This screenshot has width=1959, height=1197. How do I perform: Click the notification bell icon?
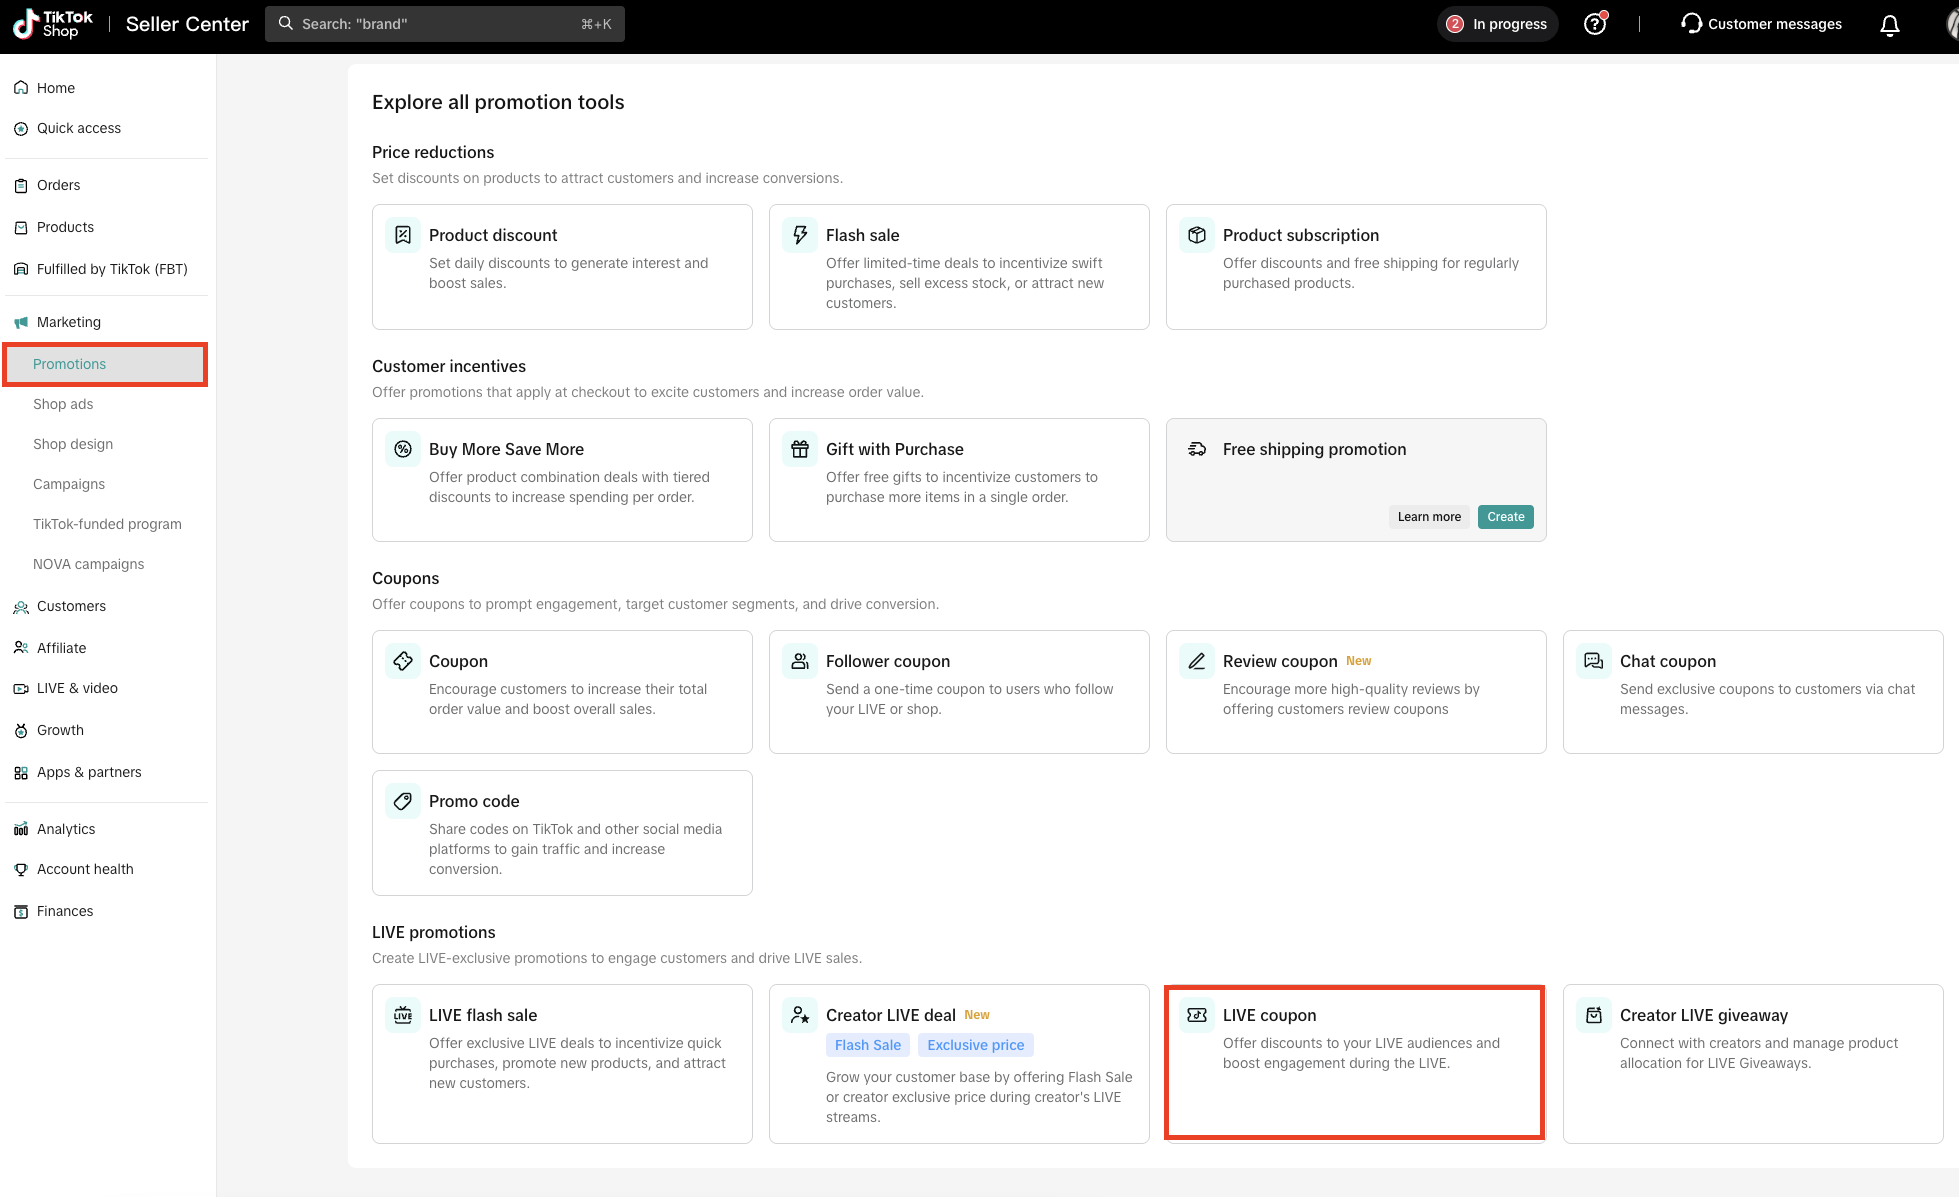(1889, 25)
